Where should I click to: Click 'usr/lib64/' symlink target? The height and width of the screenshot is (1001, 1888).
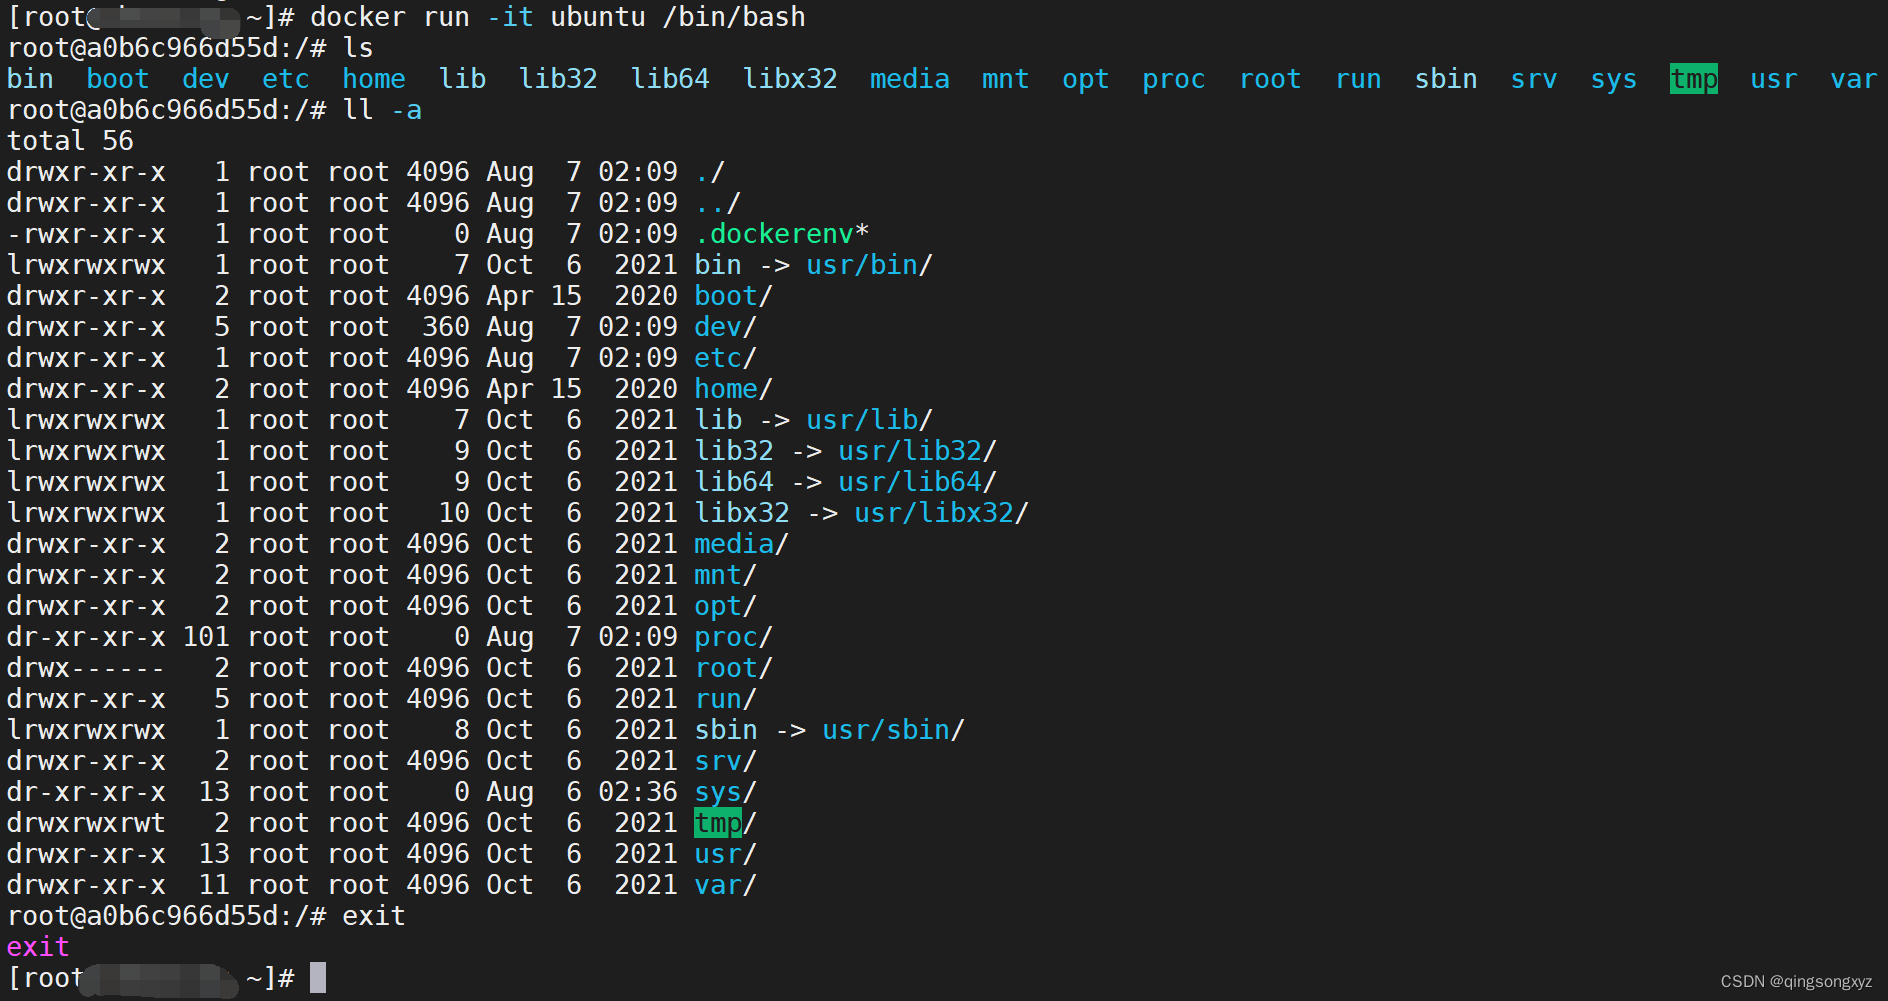(918, 482)
